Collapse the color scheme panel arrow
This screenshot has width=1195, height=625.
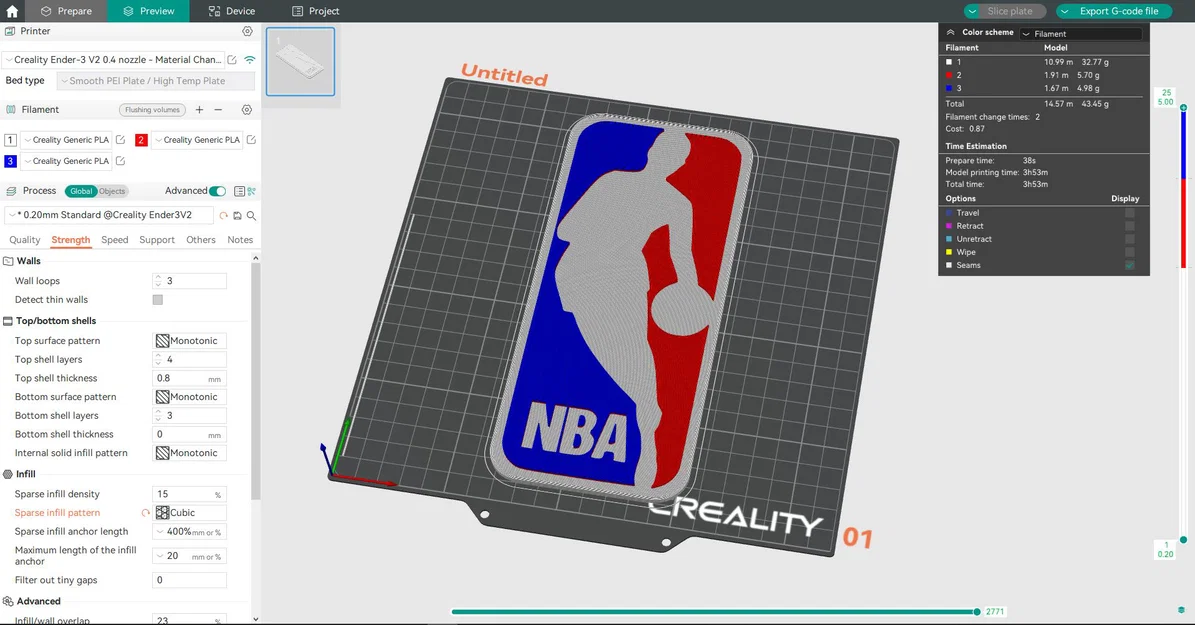pos(950,33)
